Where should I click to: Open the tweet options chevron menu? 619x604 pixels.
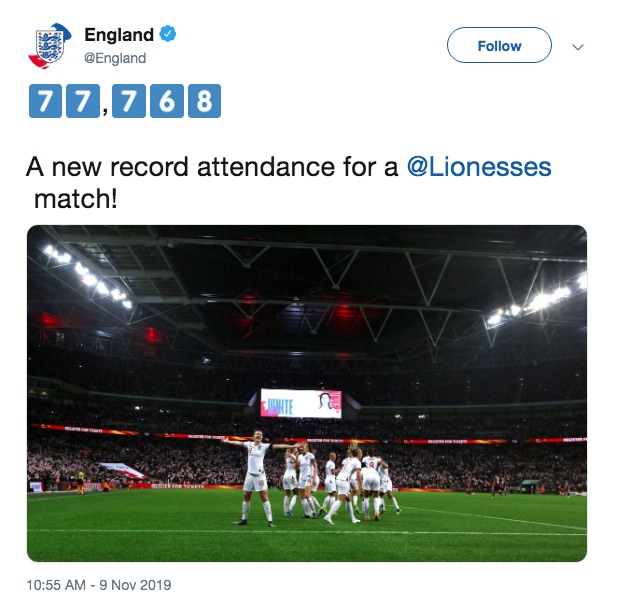[x=577, y=46]
